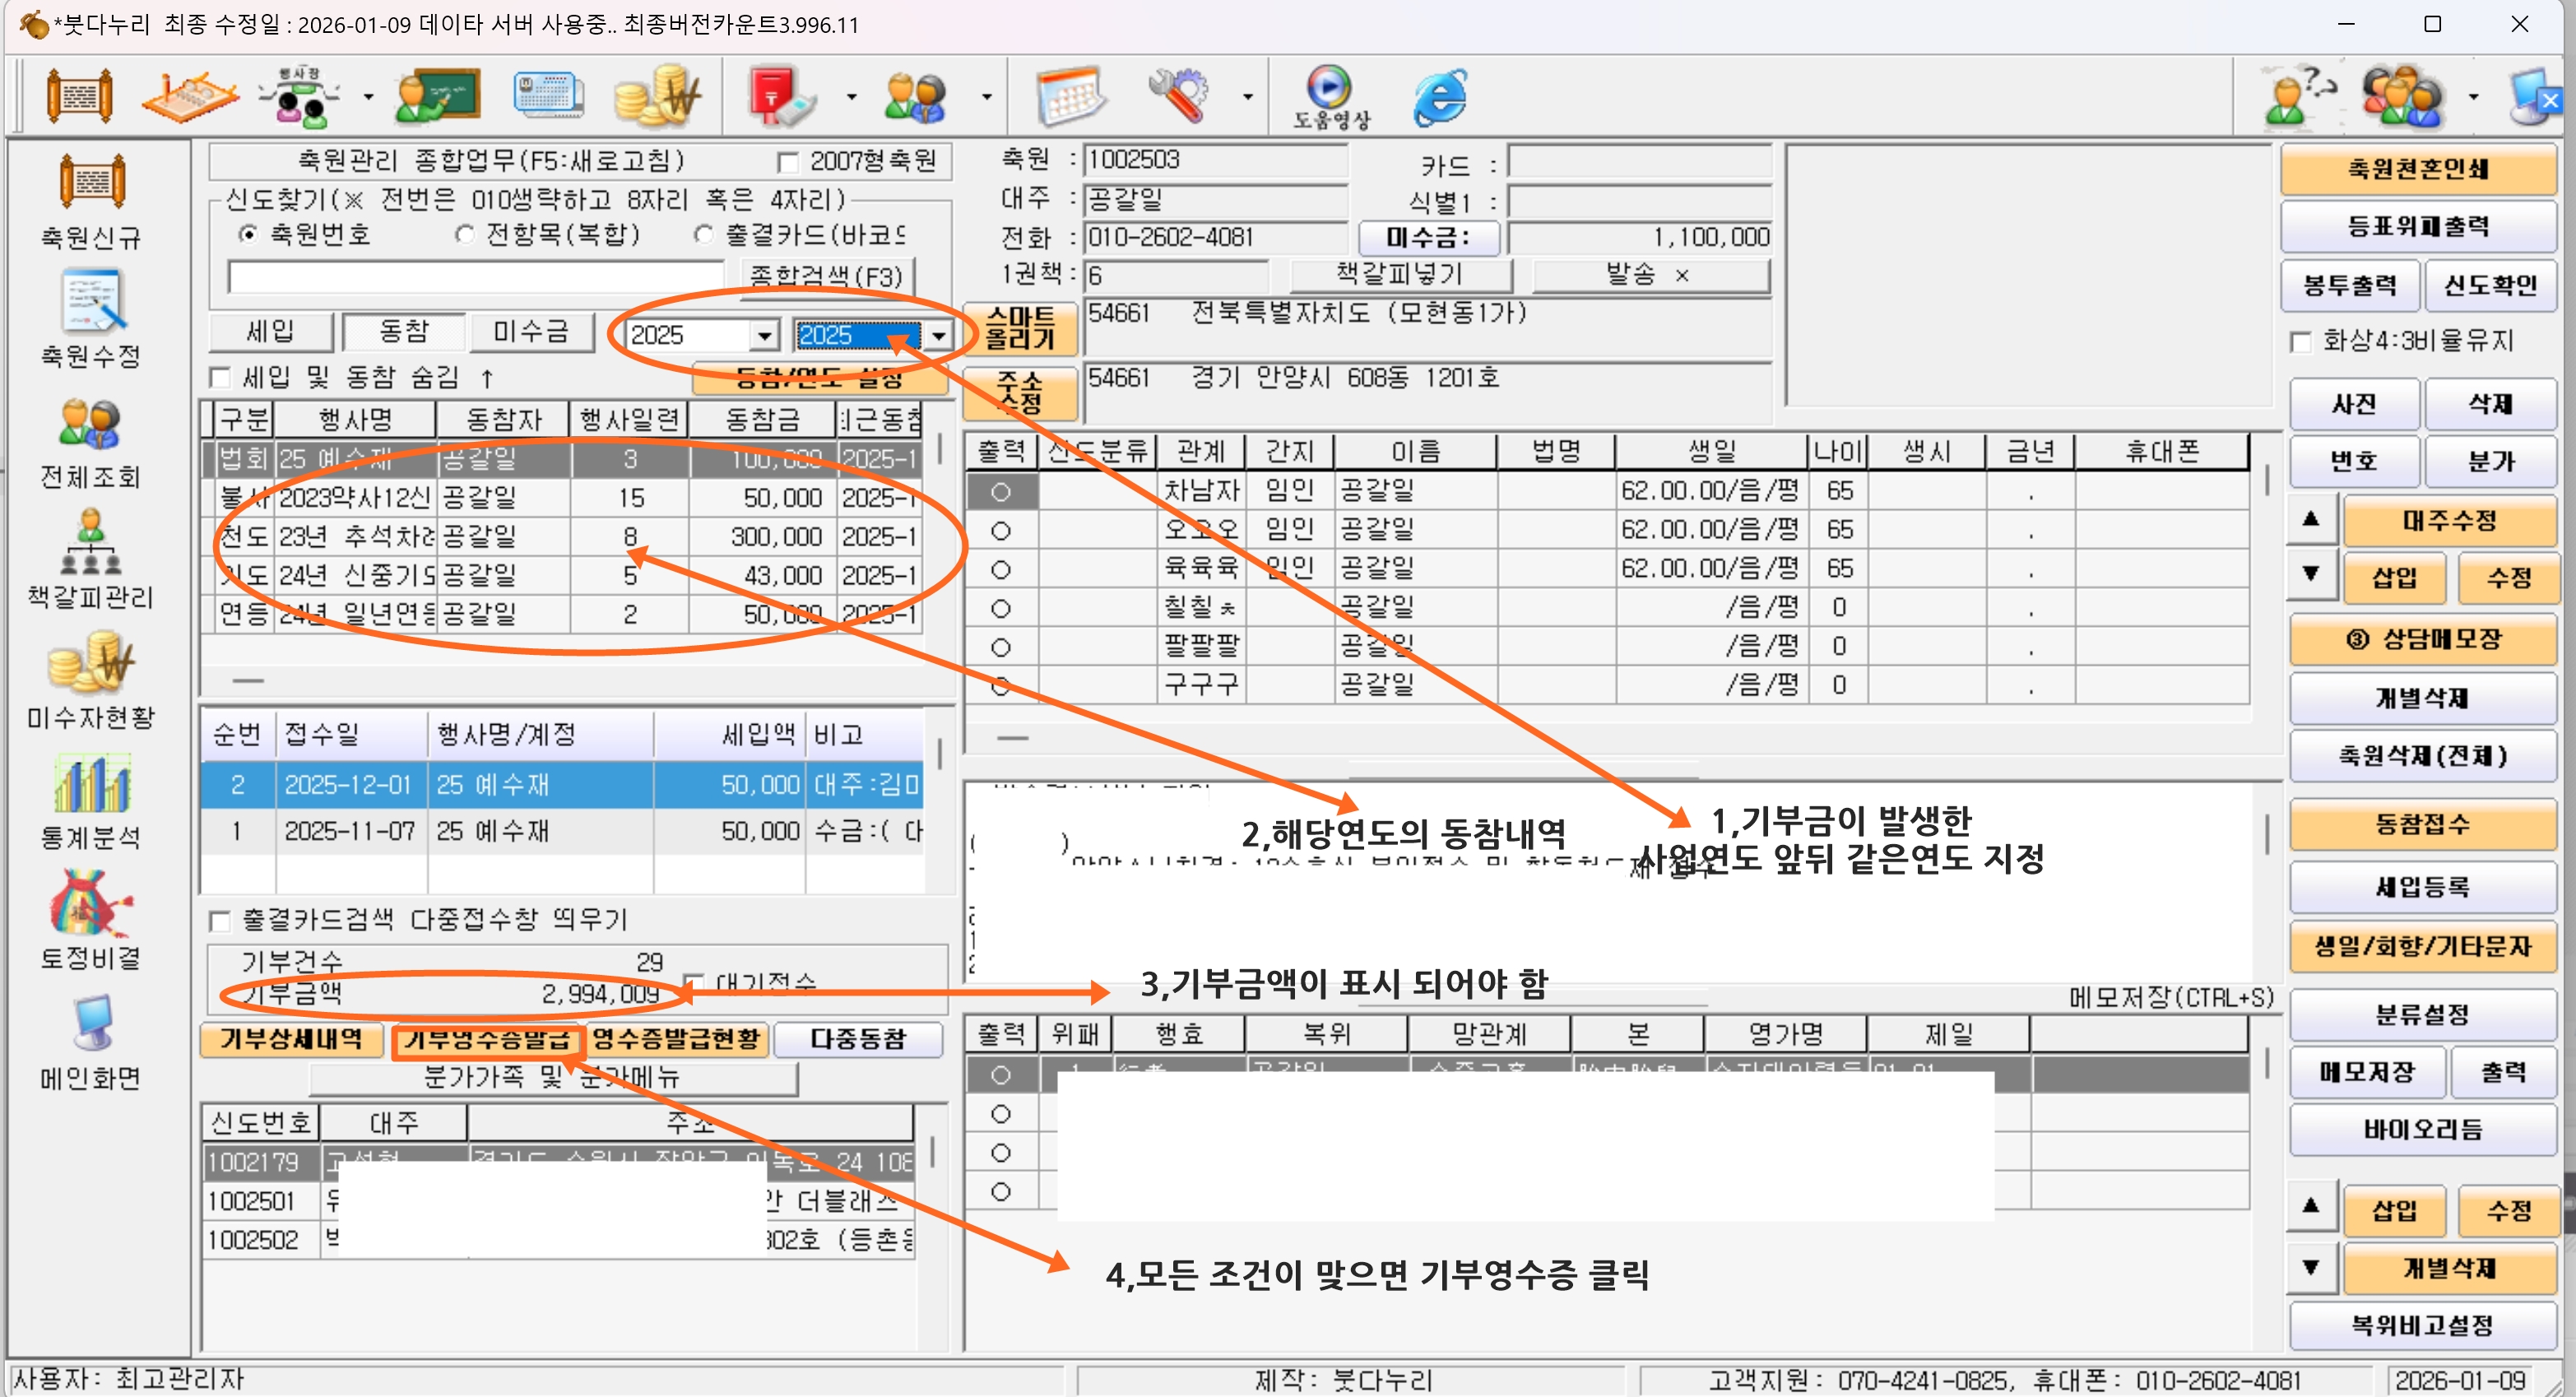2576x1397 pixels.
Task: Click the 신도찾기 search input field
Action: (x=476, y=276)
